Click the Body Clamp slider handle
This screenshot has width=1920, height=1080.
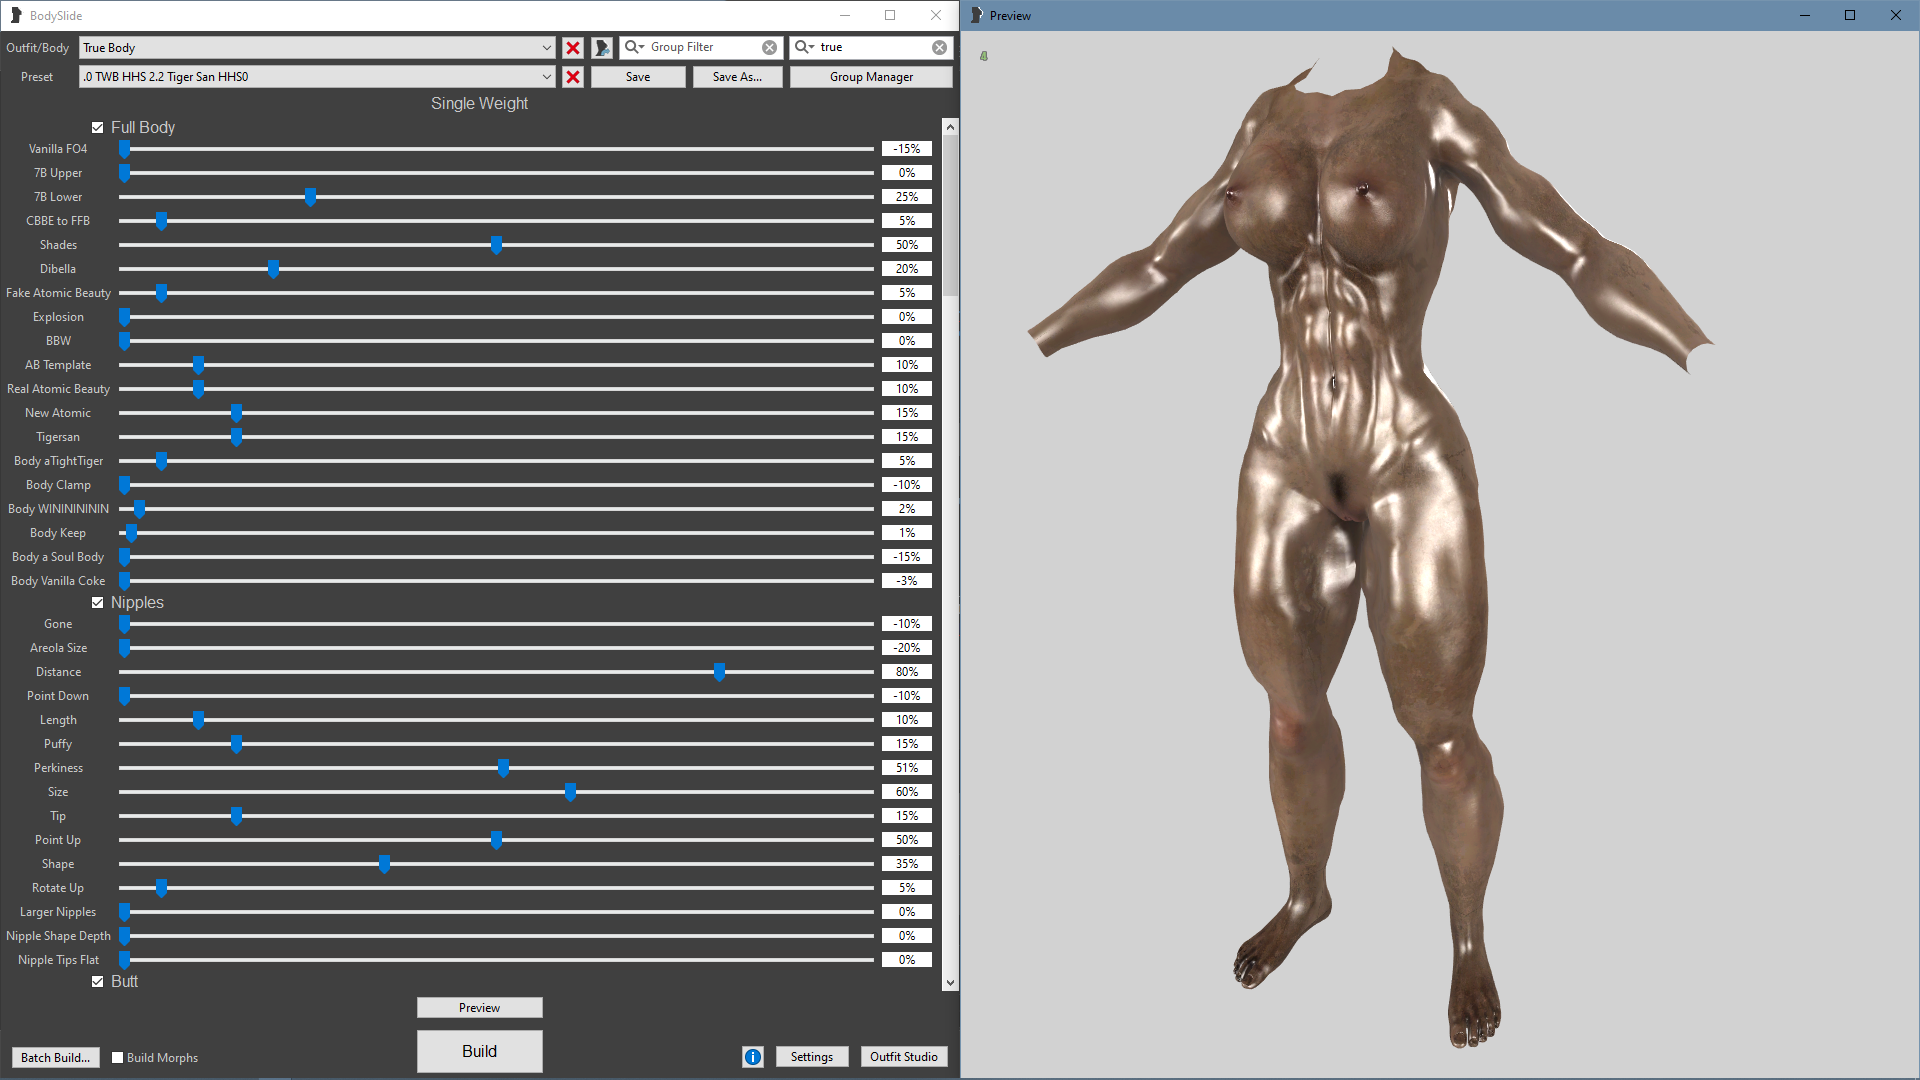124,485
